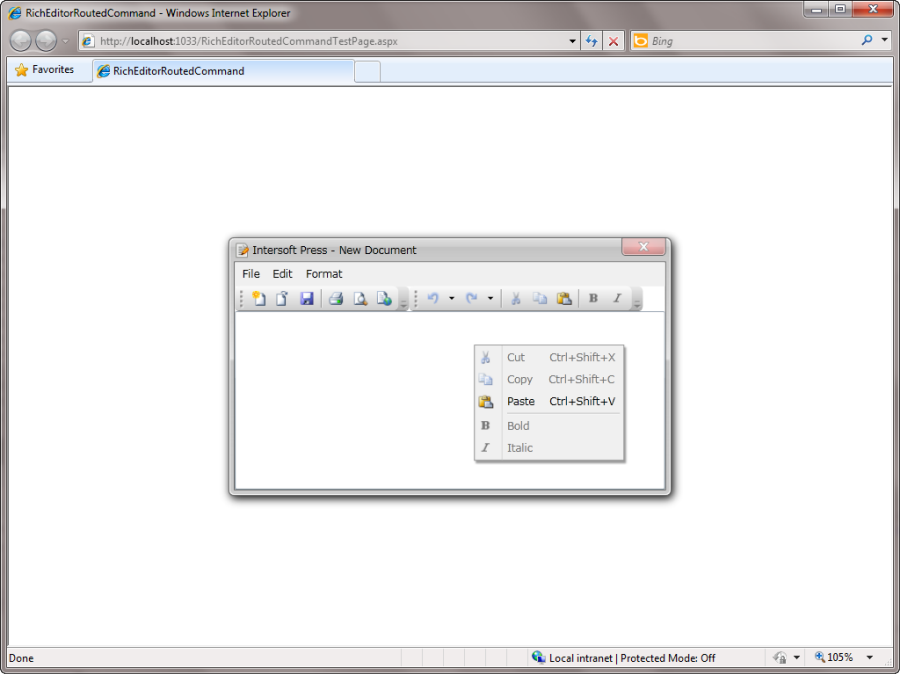This screenshot has height=674, width=900.
Task: Click the browser Back button
Action: tap(21, 41)
